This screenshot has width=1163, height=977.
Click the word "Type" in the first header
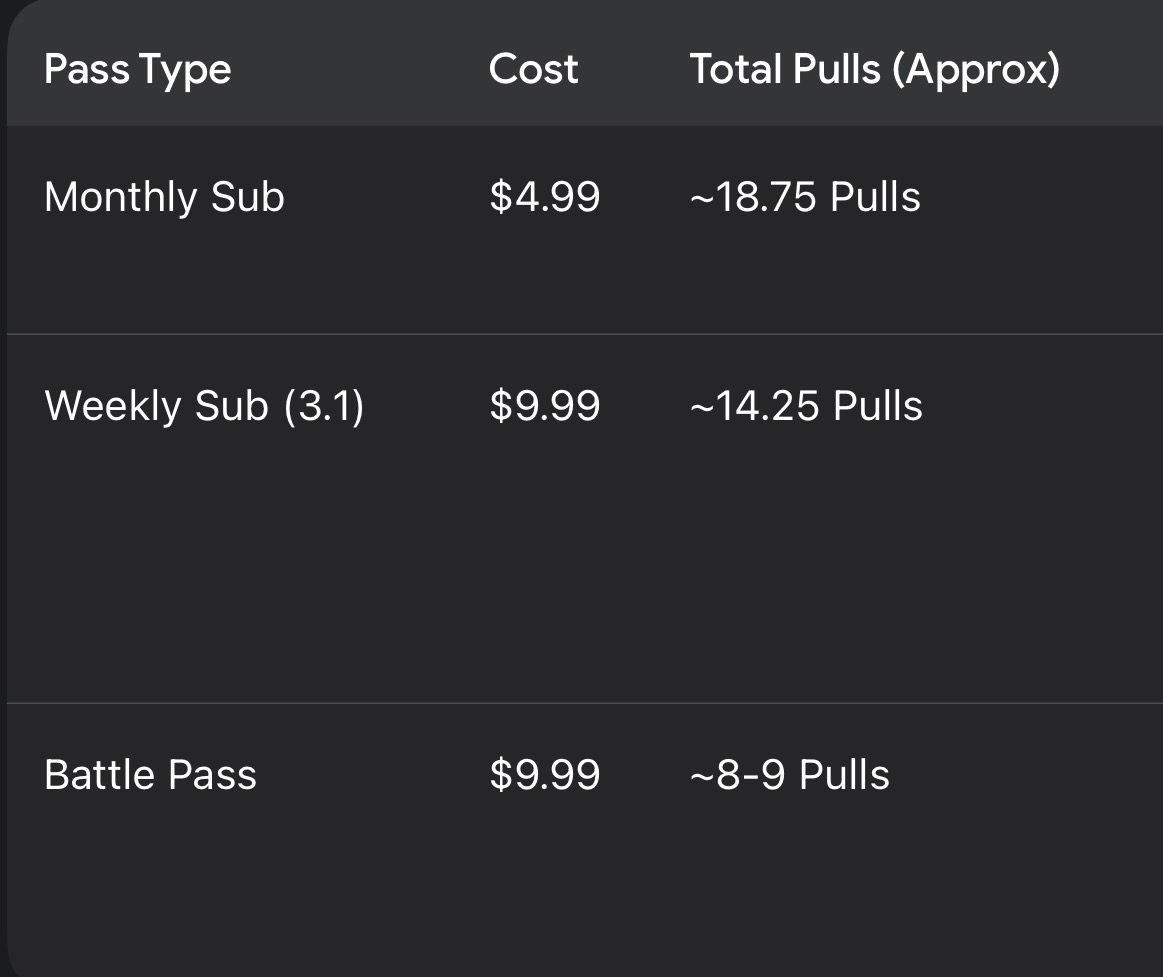pos(185,70)
